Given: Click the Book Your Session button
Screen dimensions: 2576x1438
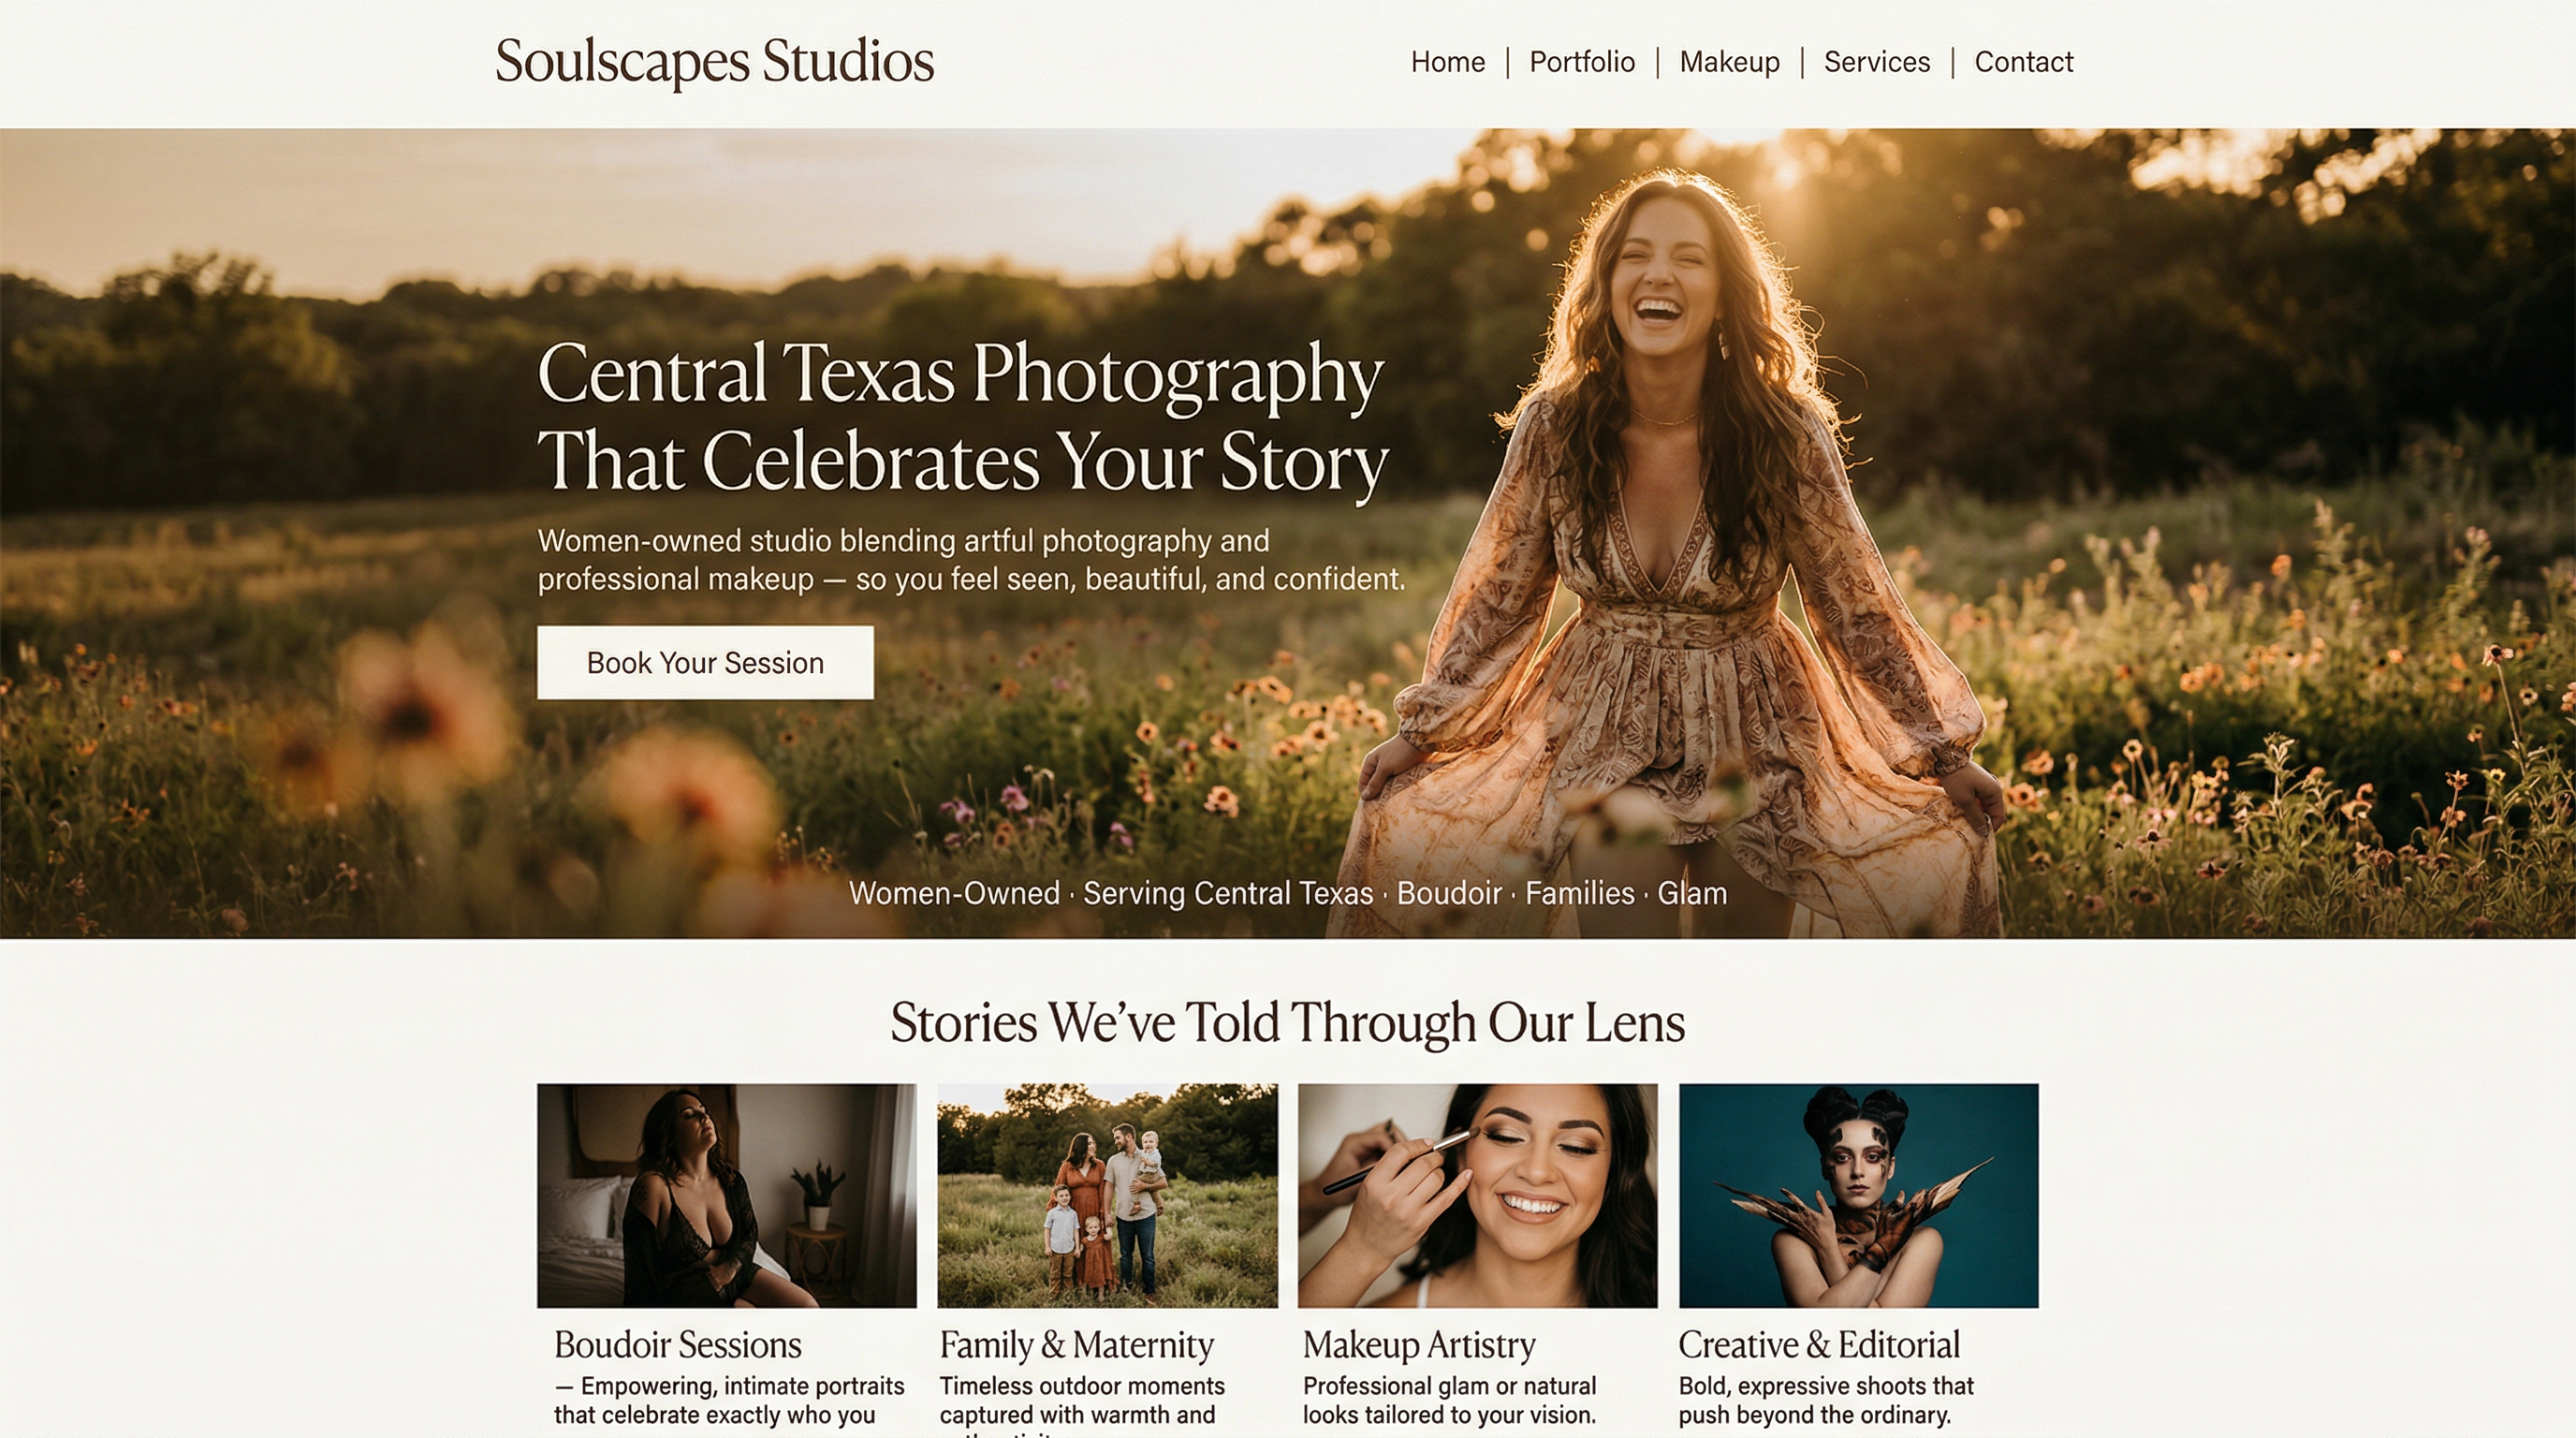Looking at the screenshot, I should point(704,663).
